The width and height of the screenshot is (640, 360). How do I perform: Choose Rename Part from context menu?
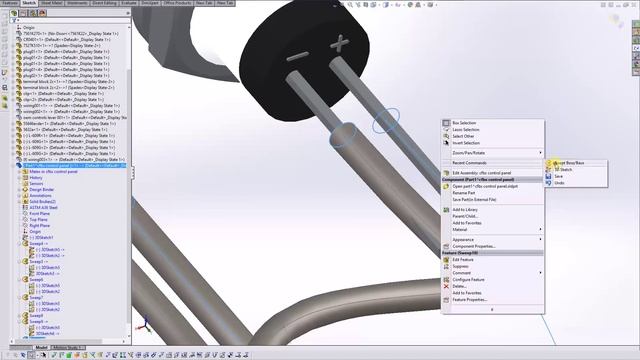(464, 193)
